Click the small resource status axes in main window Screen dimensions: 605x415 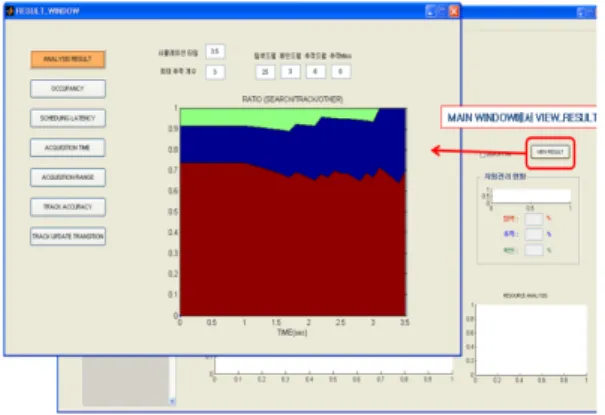[x=531, y=196]
